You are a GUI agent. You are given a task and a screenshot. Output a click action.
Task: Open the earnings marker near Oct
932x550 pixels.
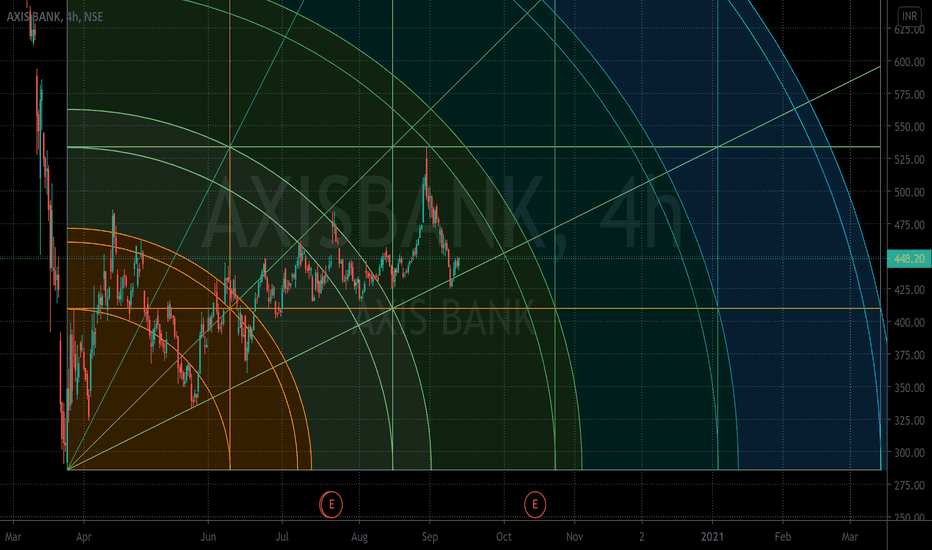(535, 505)
